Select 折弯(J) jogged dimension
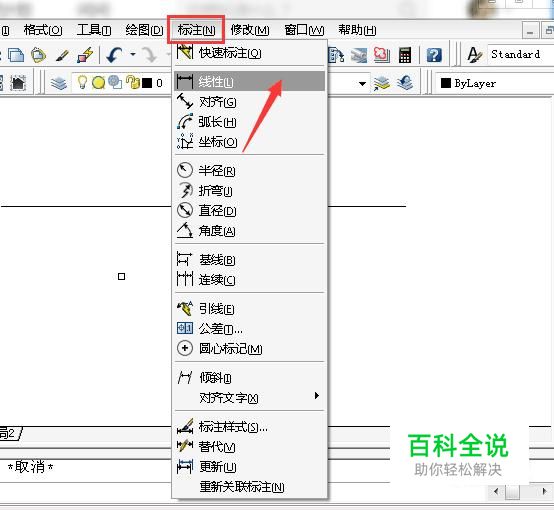This screenshot has width=554, height=510. tap(249, 190)
